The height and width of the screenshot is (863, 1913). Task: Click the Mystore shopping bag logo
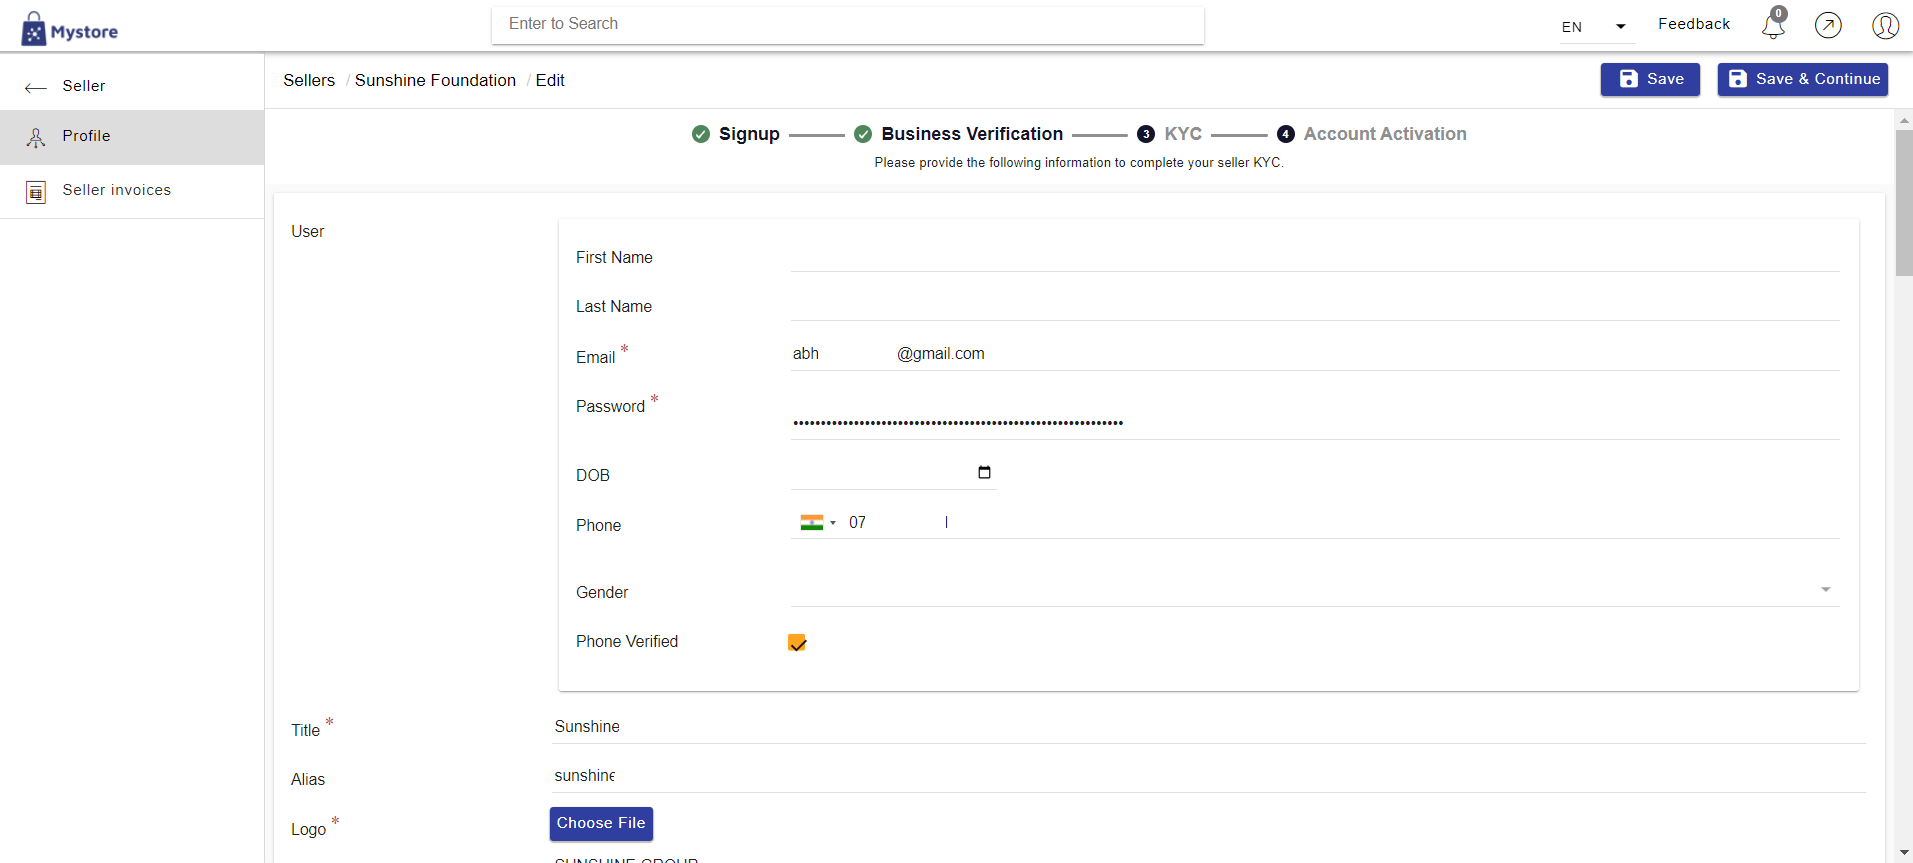[35, 30]
